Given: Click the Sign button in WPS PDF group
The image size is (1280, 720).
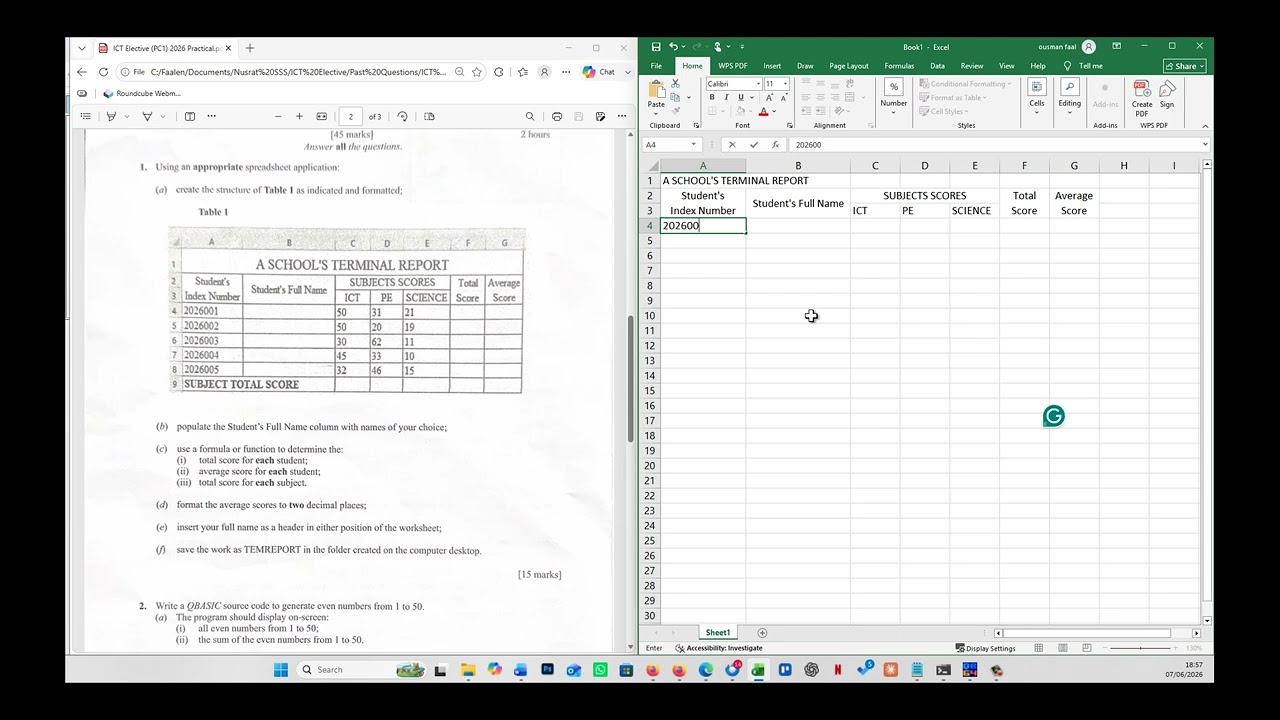Looking at the screenshot, I should coord(1167,93).
